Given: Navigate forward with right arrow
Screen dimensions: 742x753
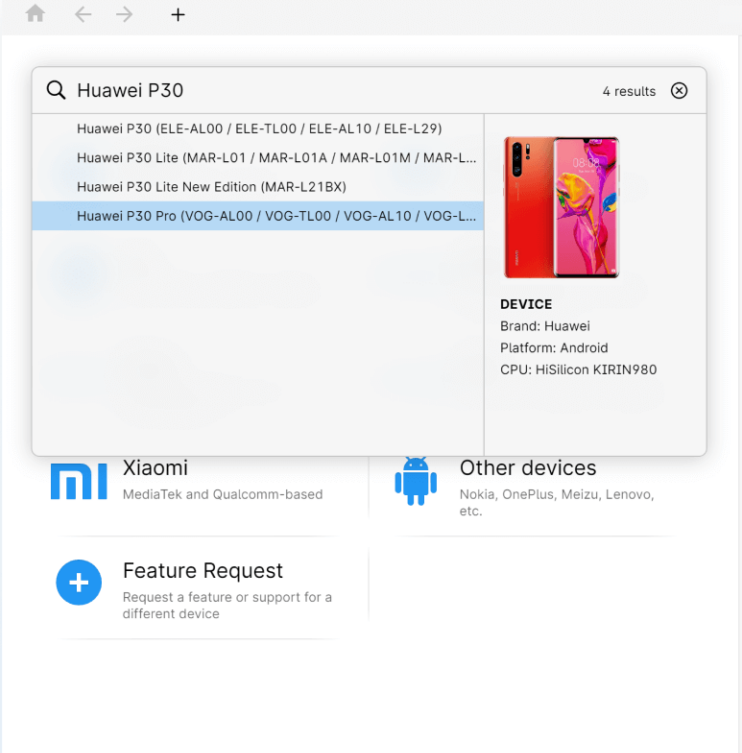Looking at the screenshot, I should click(124, 14).
